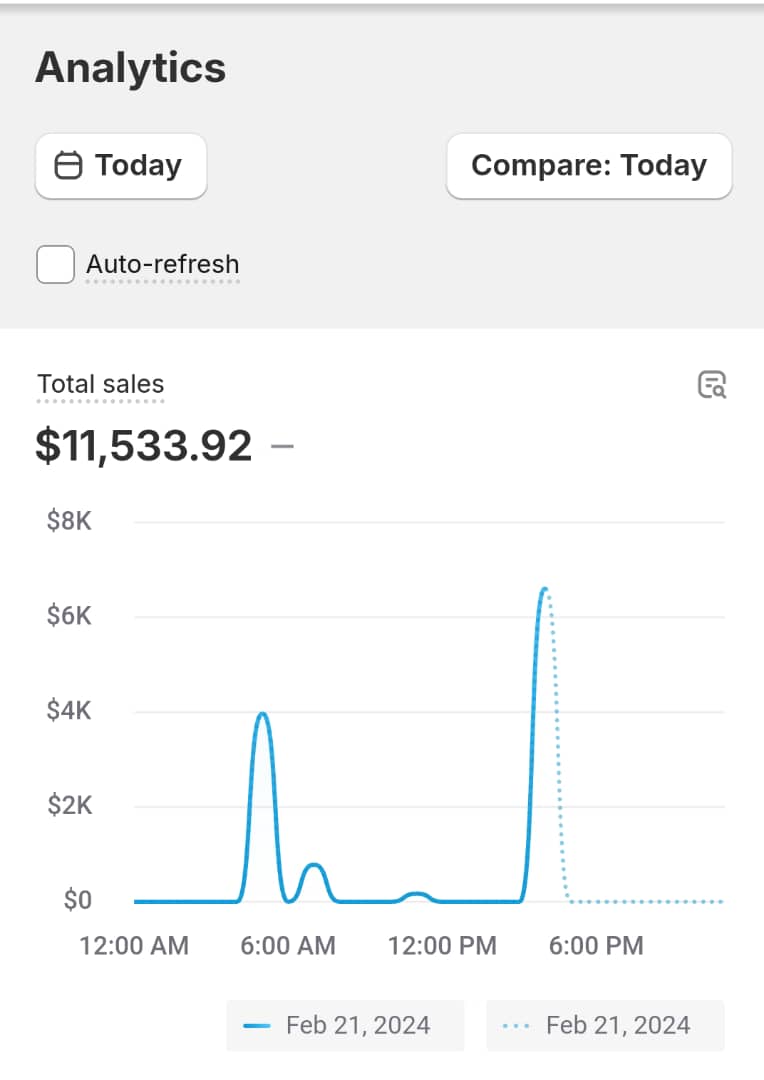Click the $8K y-axis label
Image resolution: width=764 pixels, height=1080 pixels.
click(69, 521)
